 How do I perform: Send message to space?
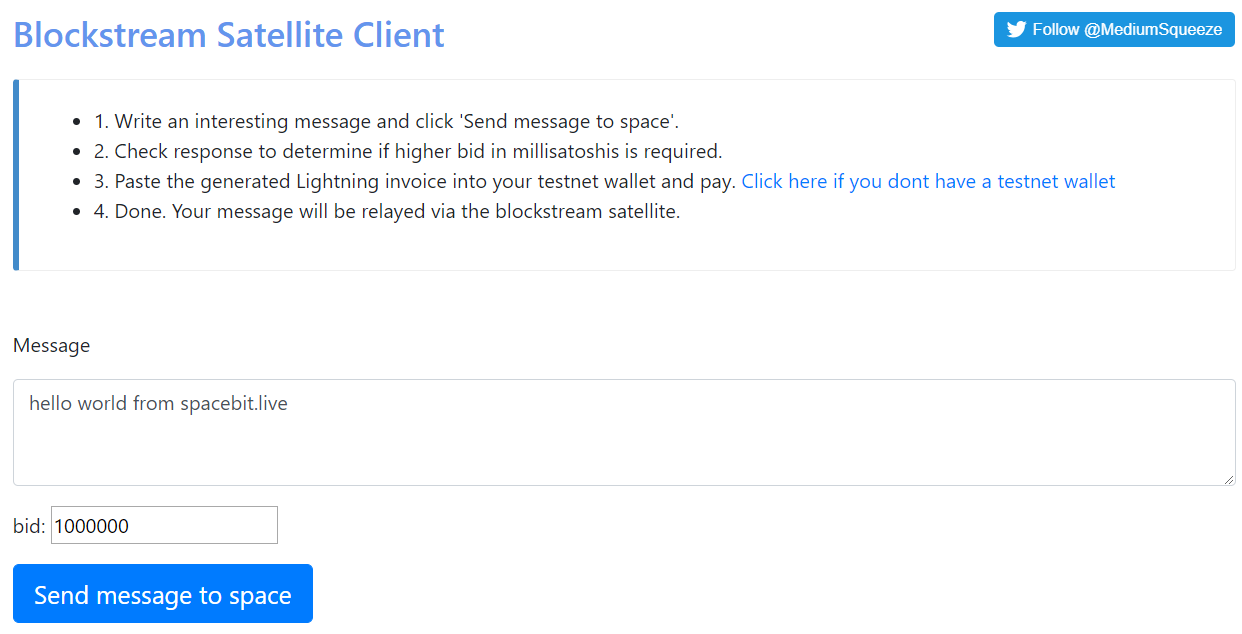coord(163,594)
